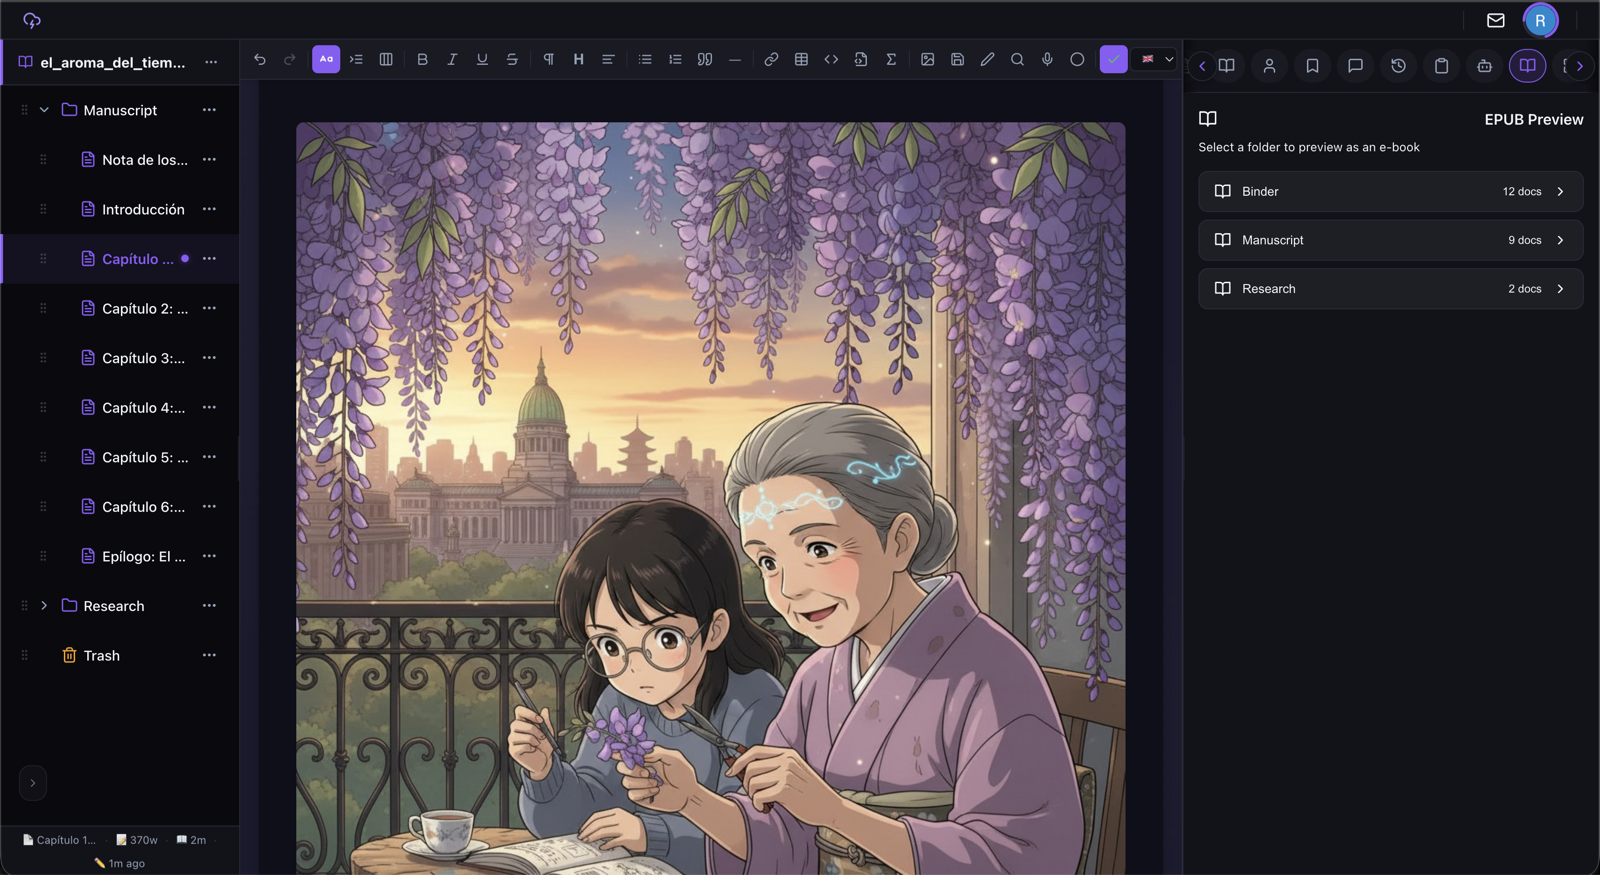Select the EPUB Preview tab icon
The width and height of the screenshot is (1600, 875).
(x=1527, y=66)
